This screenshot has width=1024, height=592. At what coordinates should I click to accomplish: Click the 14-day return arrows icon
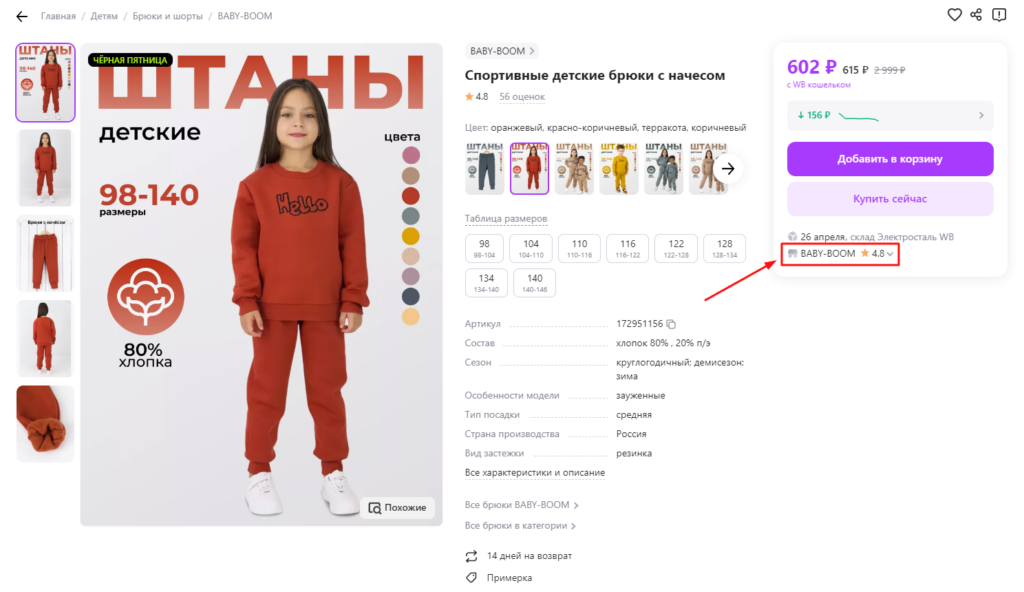point(472,556)
